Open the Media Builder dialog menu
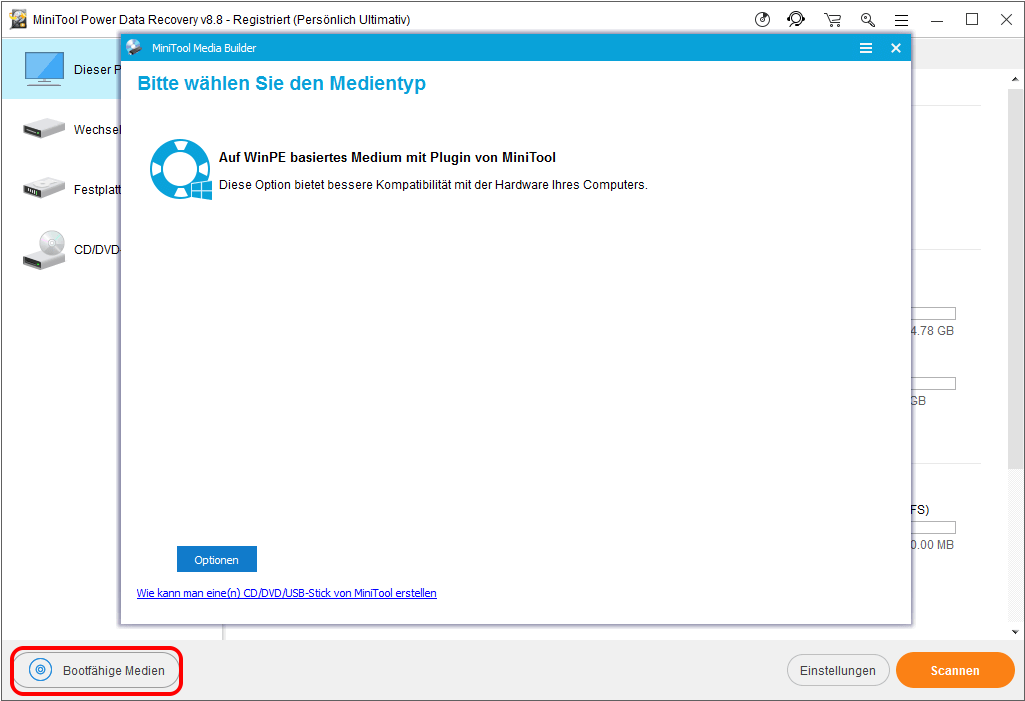1025x701 pixels. 866,48
